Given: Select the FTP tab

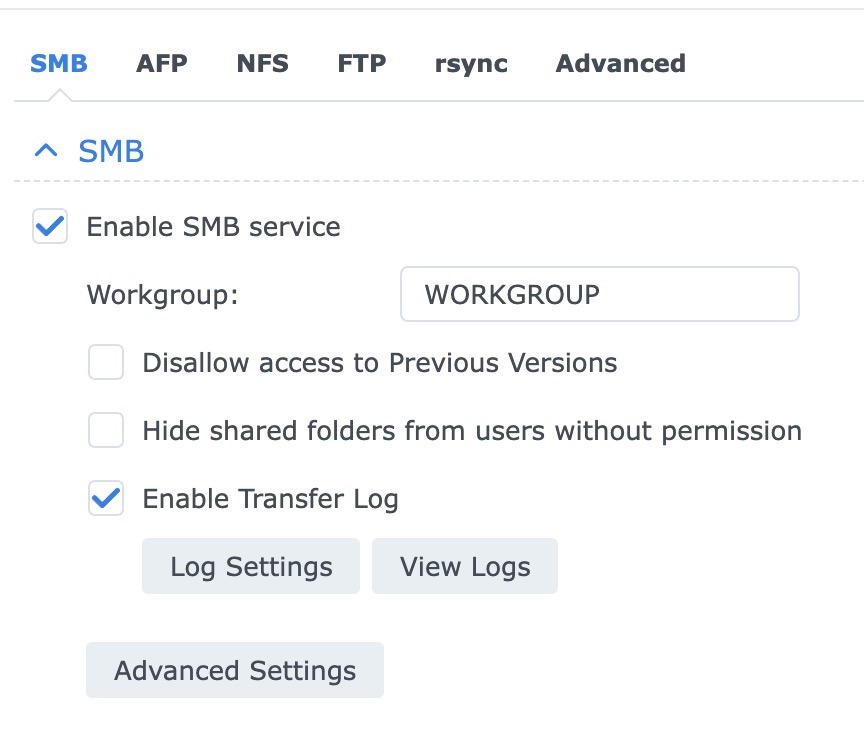Looking at the screenshot, I should (362, 64).
